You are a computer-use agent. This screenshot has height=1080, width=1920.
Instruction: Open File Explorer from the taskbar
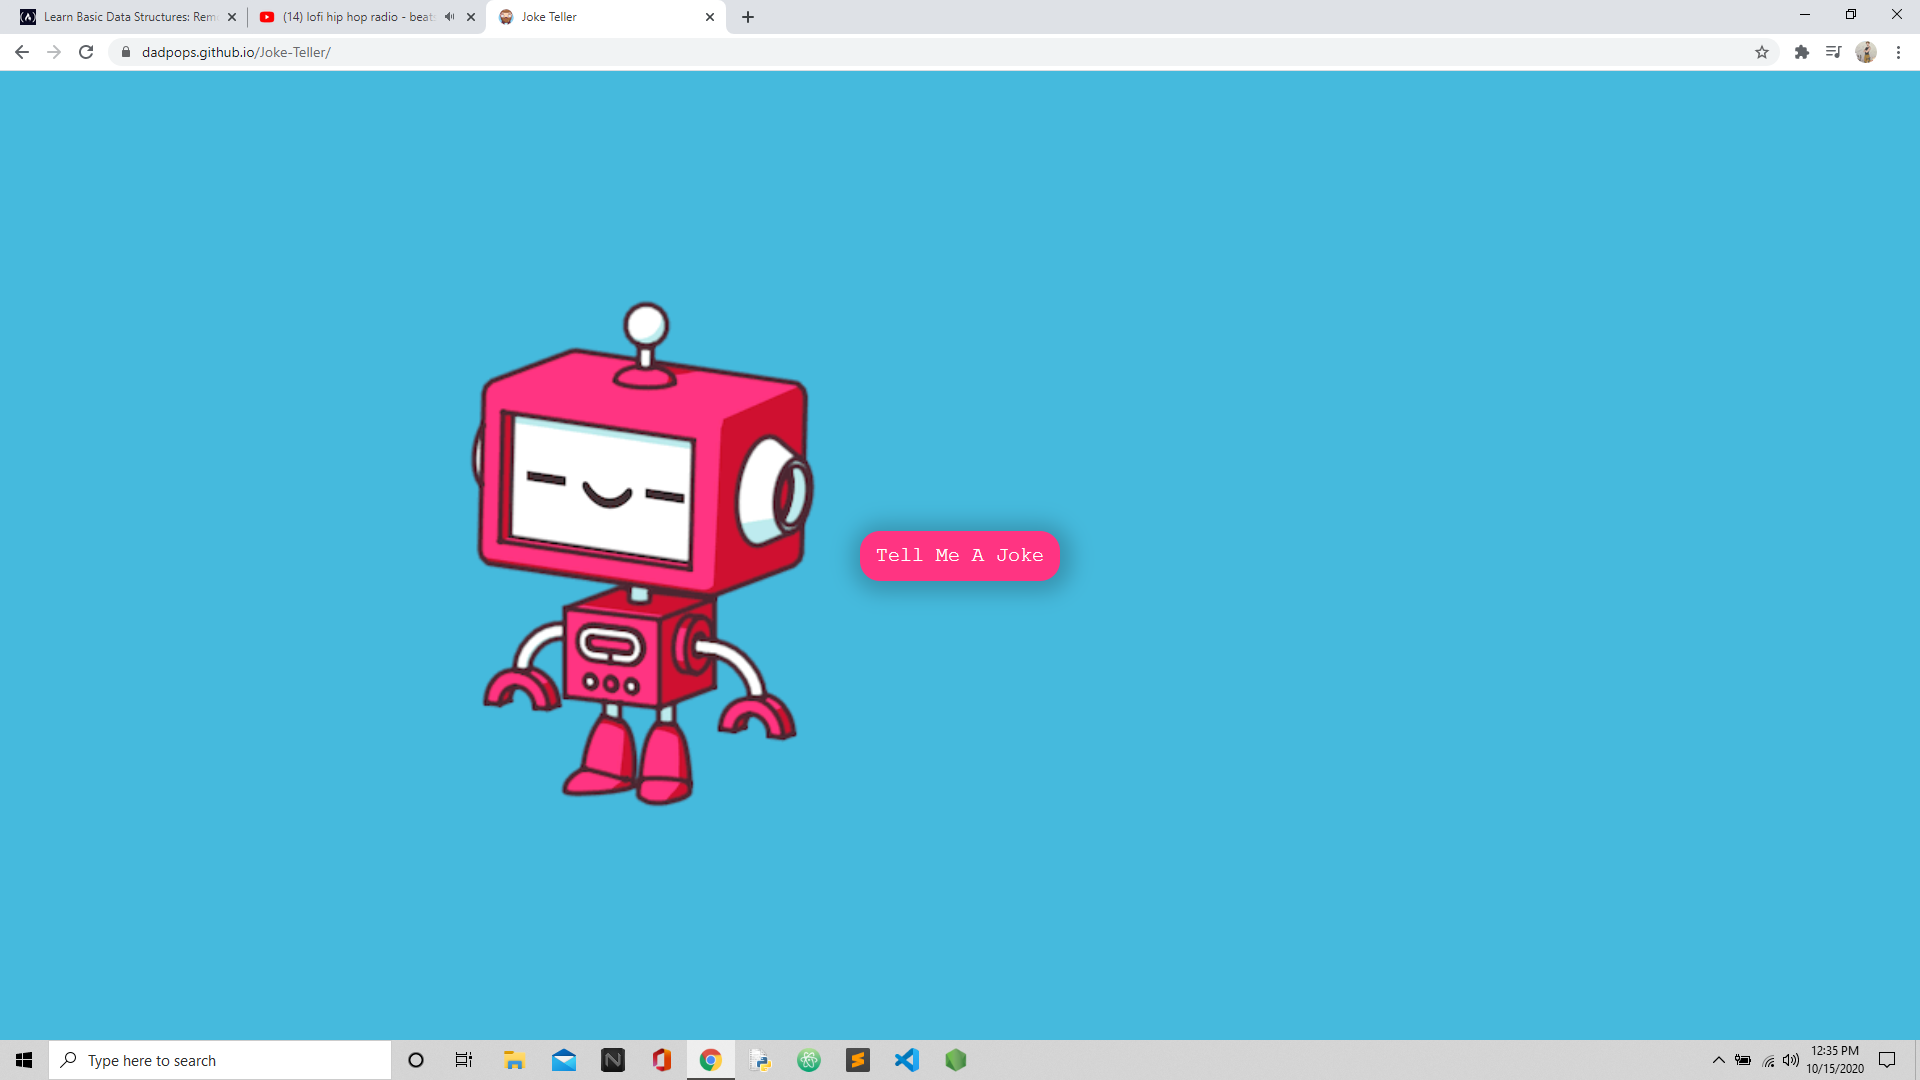point(514,1060)
